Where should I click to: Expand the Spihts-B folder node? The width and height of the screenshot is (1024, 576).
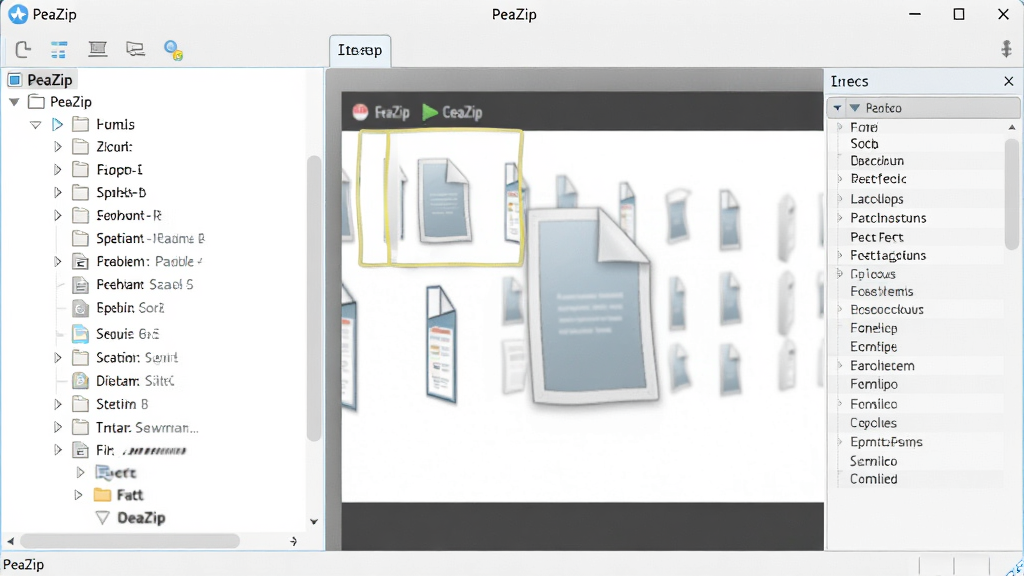point(57,193)
